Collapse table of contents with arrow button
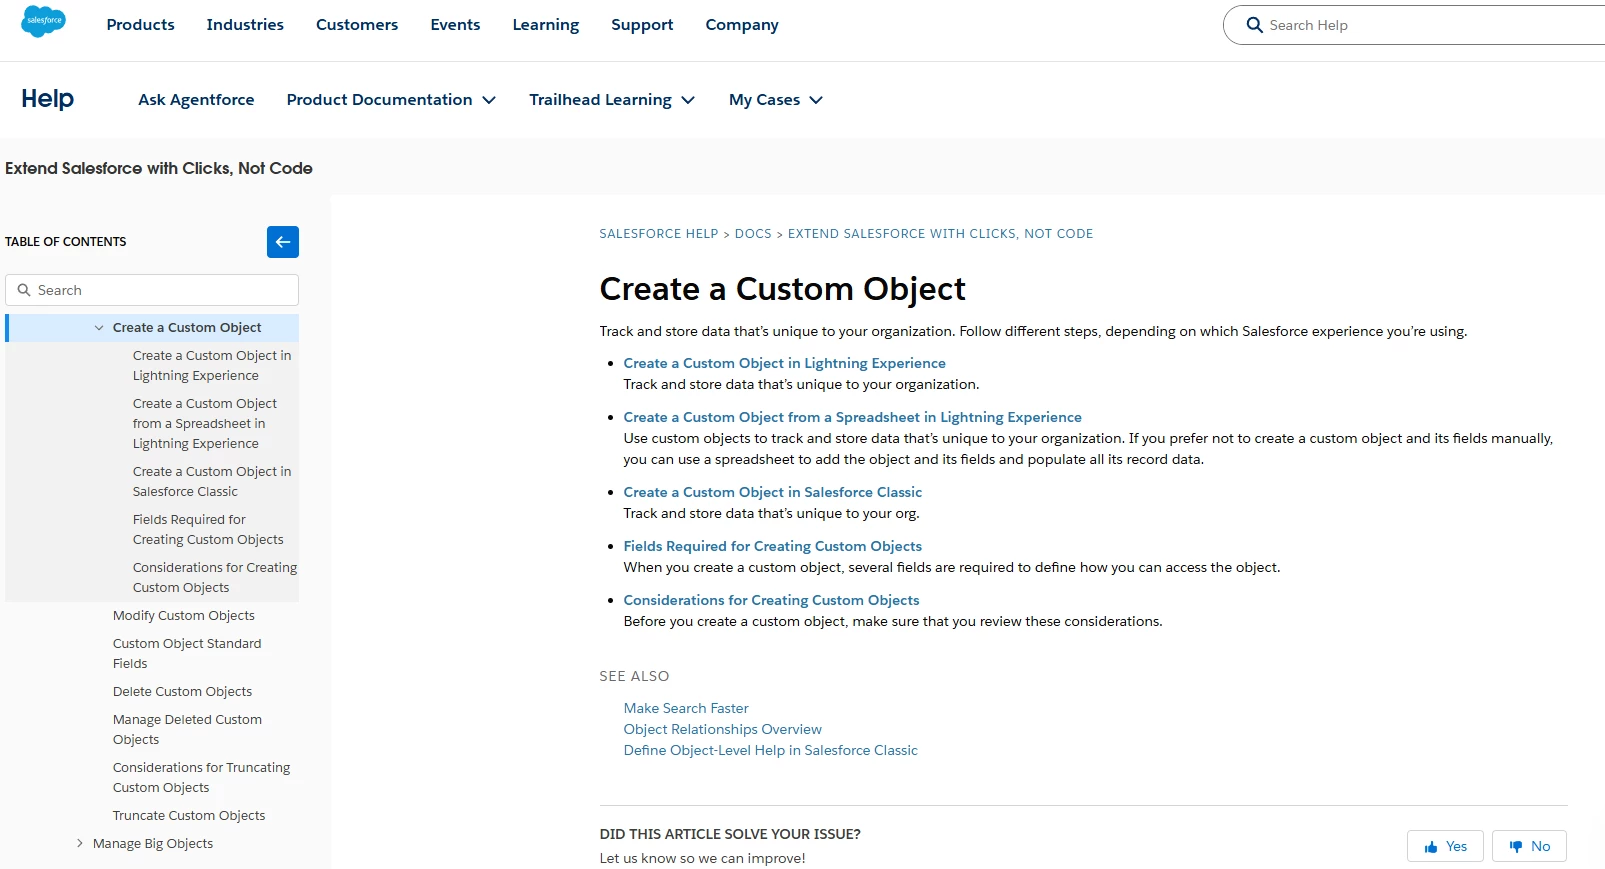The height and width of the screenshot is (869, 1605). 283,242
